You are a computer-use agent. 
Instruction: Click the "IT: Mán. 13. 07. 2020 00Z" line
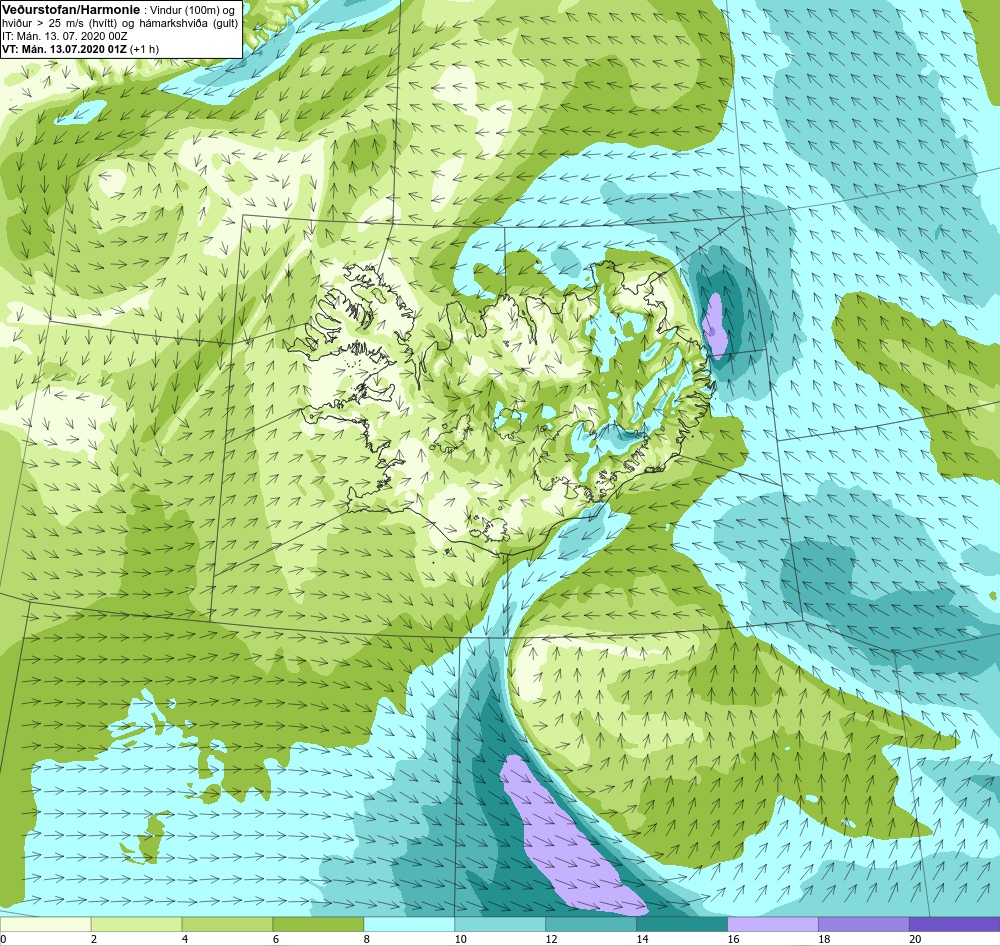click(x=64, y=36)
